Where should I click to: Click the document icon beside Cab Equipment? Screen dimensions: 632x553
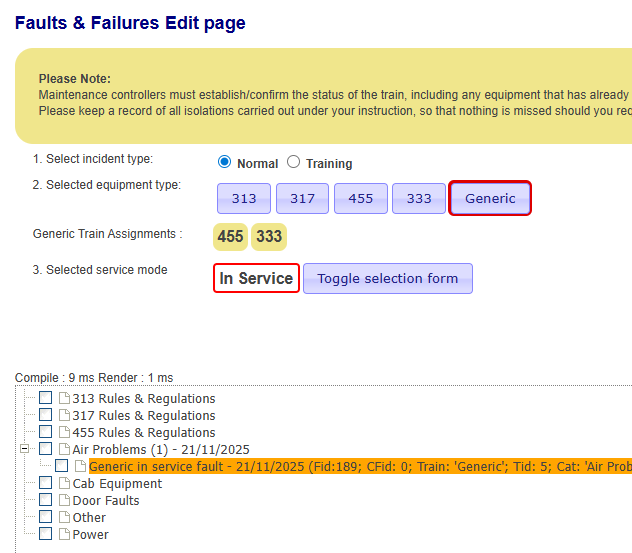tap(64, 484)
